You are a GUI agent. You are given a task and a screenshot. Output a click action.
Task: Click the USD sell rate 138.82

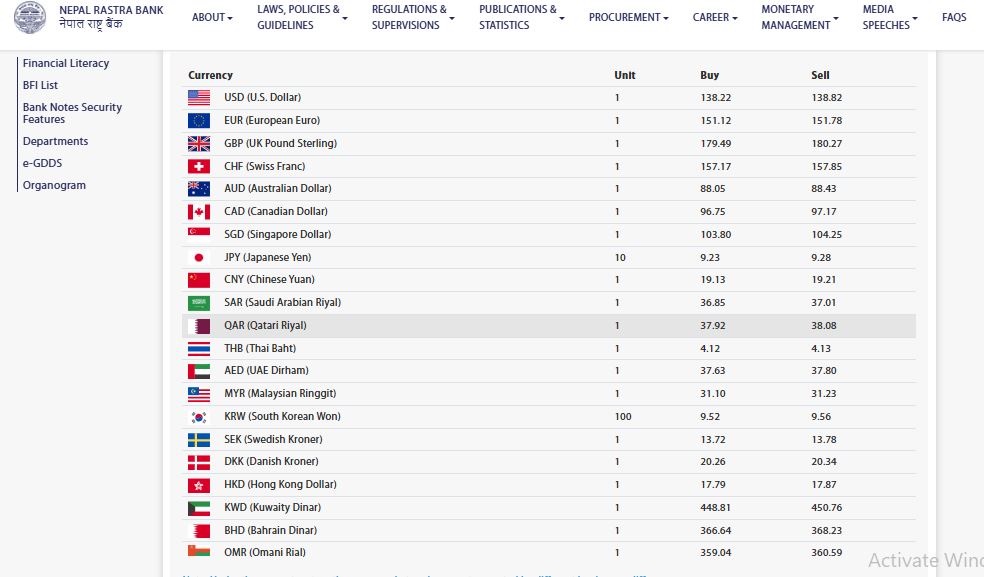826,98
